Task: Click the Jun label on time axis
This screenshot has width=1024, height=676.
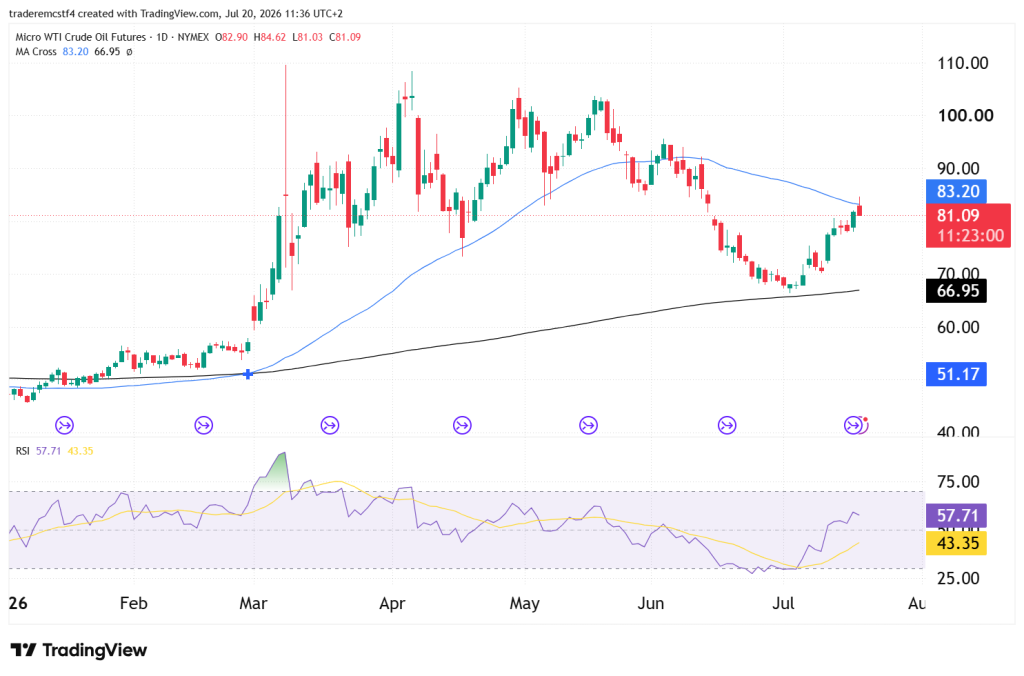Action: click(650, 603)
